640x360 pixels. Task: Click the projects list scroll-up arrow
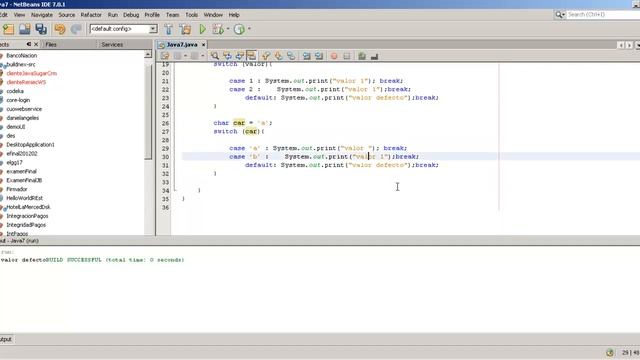(148, 54)
